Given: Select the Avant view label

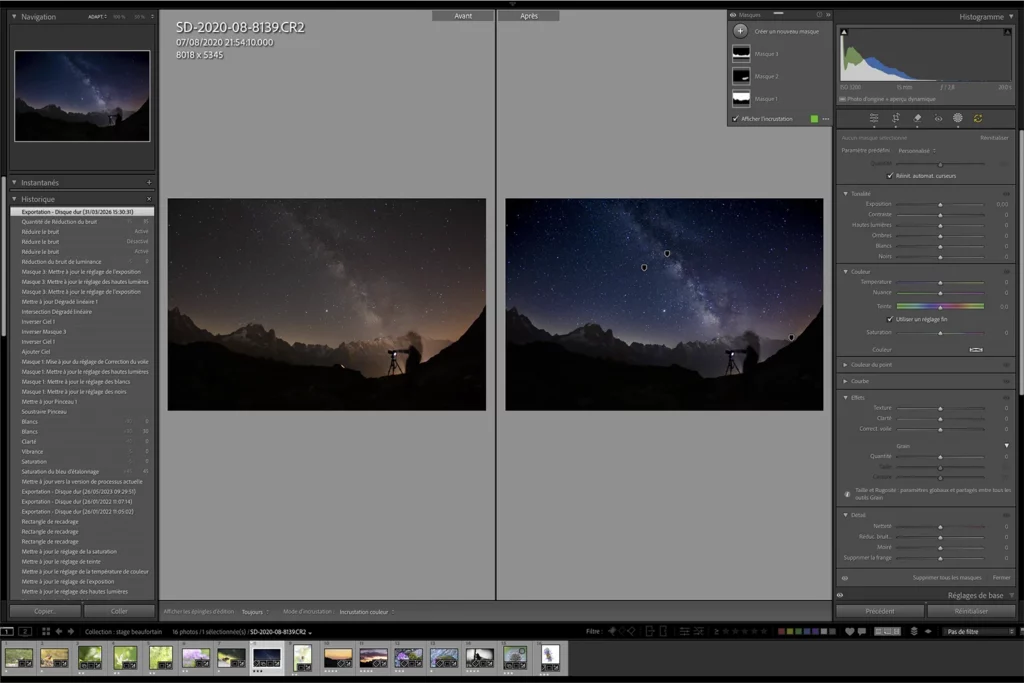Looking at the screenshot, I should (x=463, y=16).
